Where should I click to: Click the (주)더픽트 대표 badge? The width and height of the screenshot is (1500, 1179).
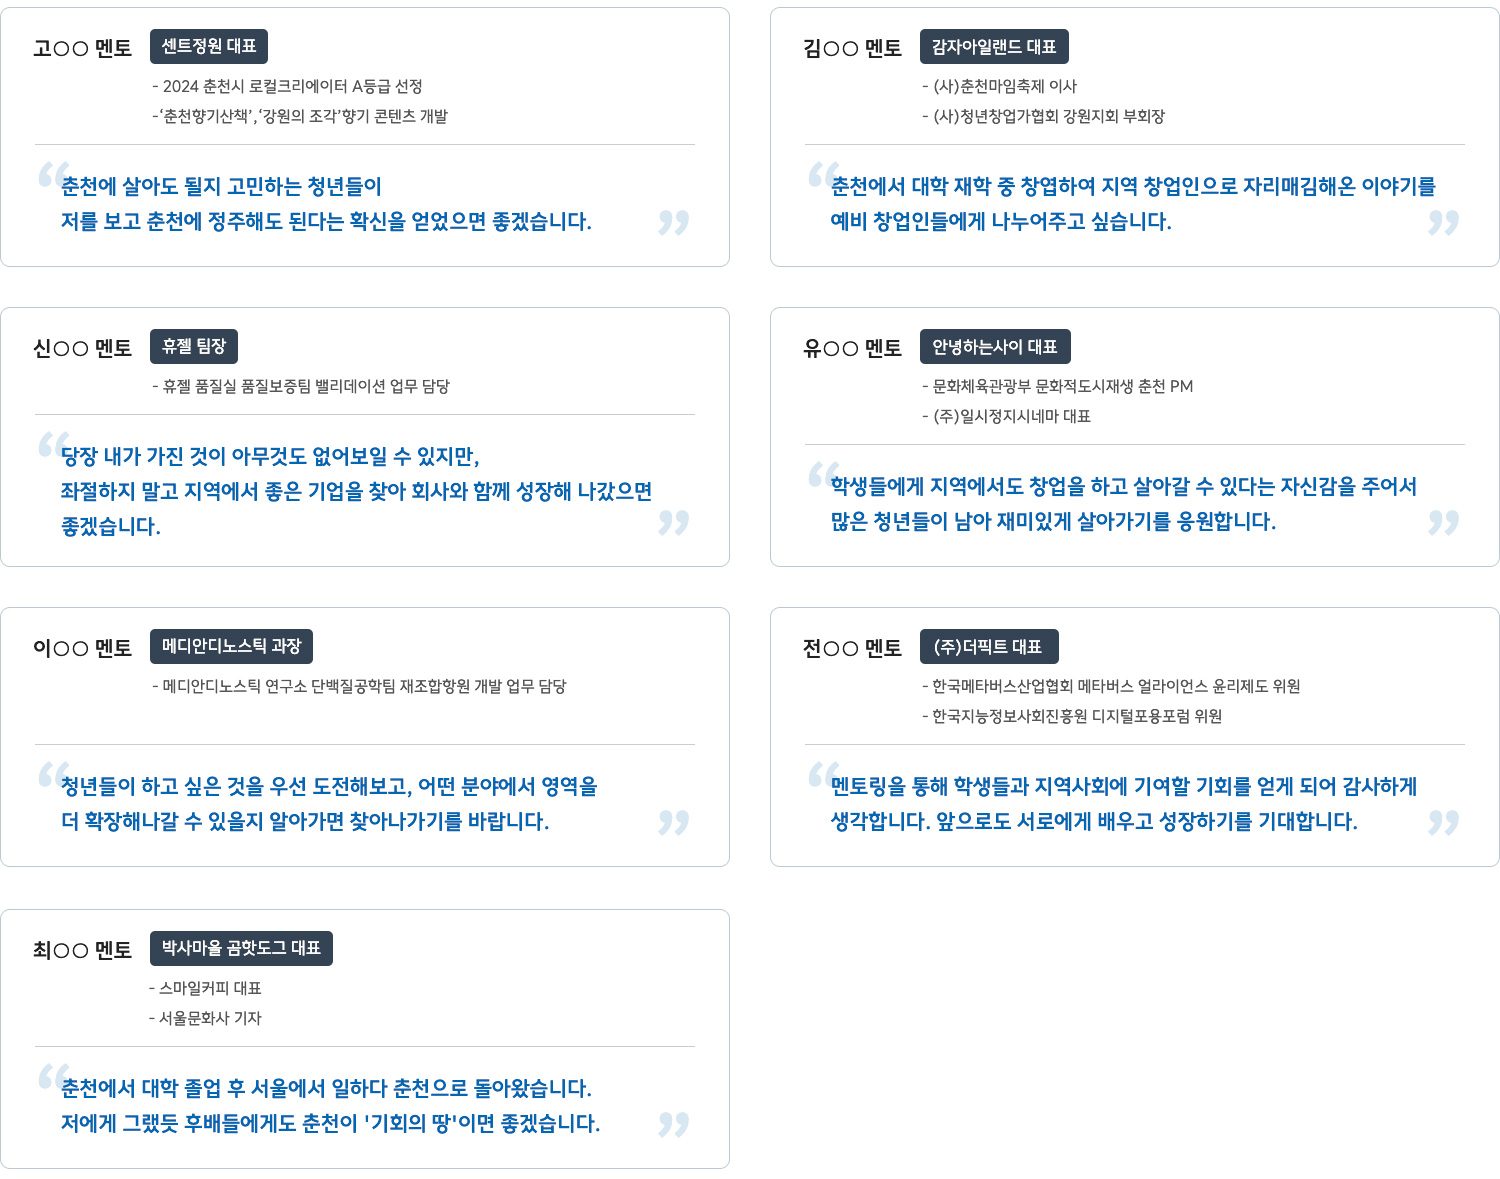coord(988,647)
